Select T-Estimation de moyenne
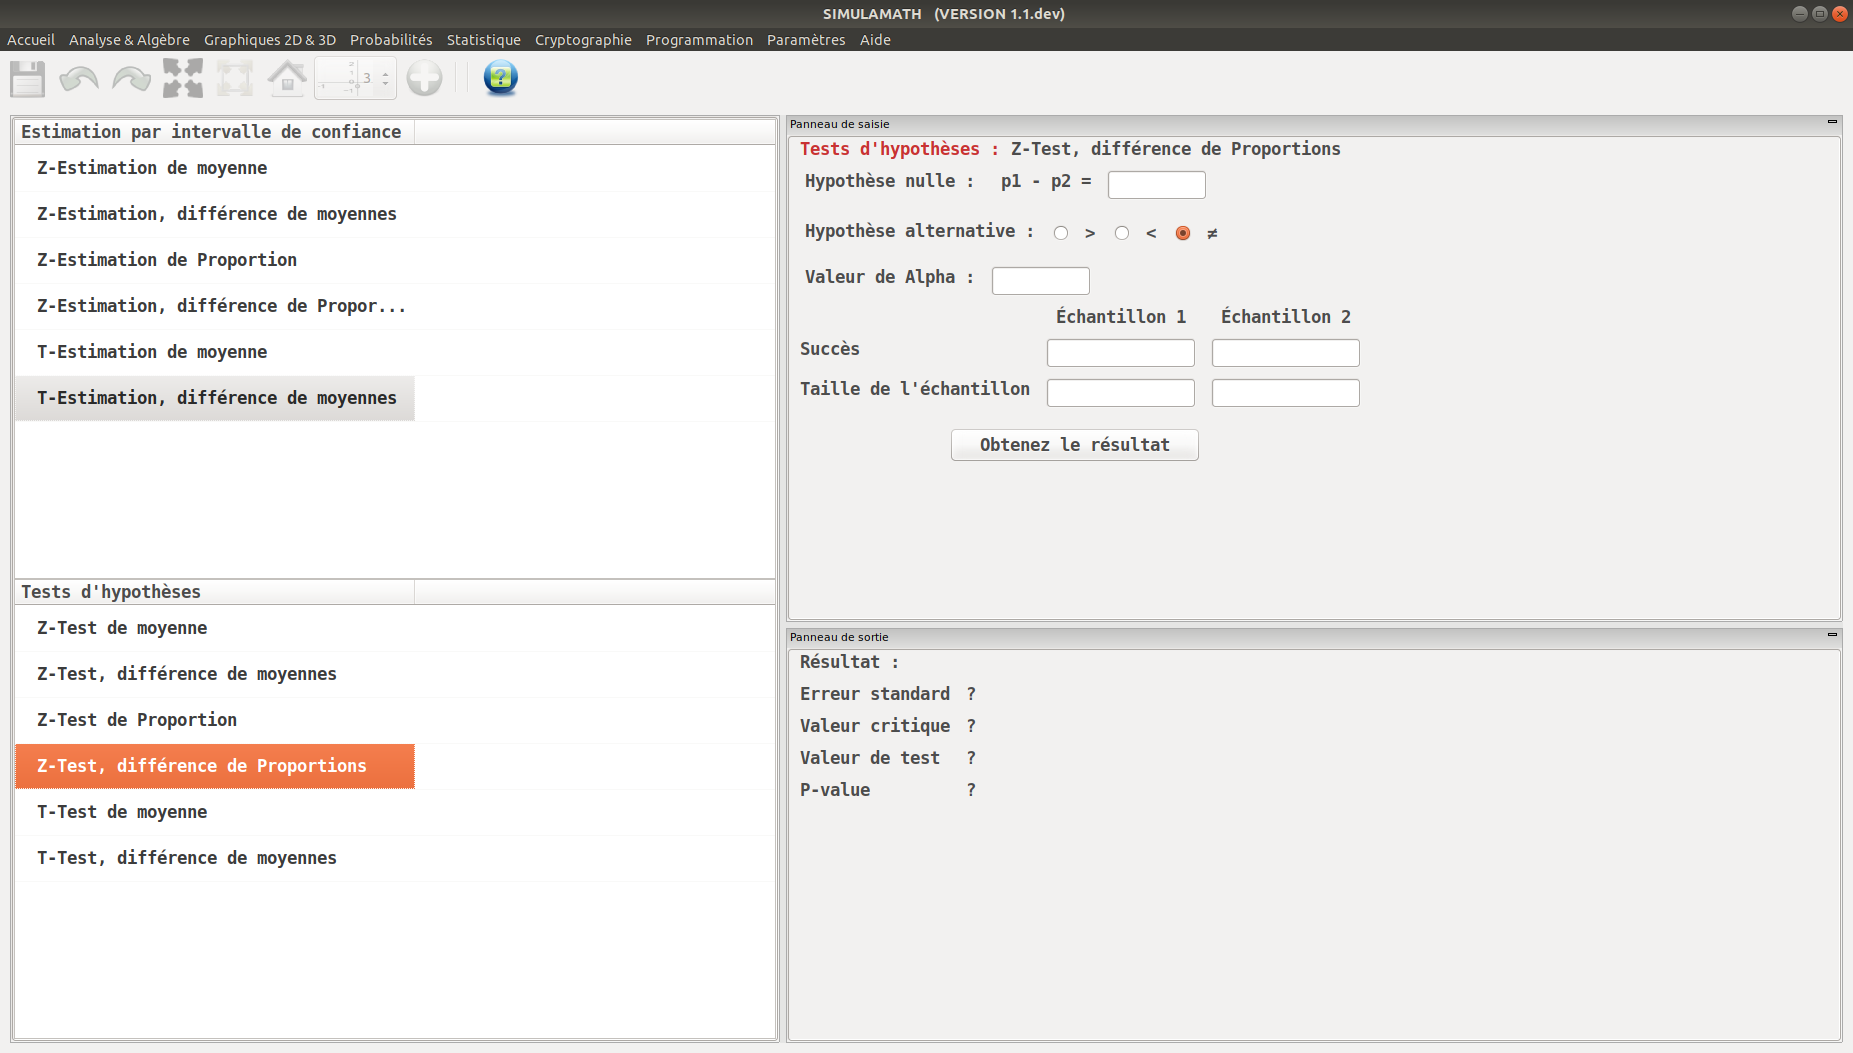This screenshot has width=1853, height=1053. click(x=215, y=352)
